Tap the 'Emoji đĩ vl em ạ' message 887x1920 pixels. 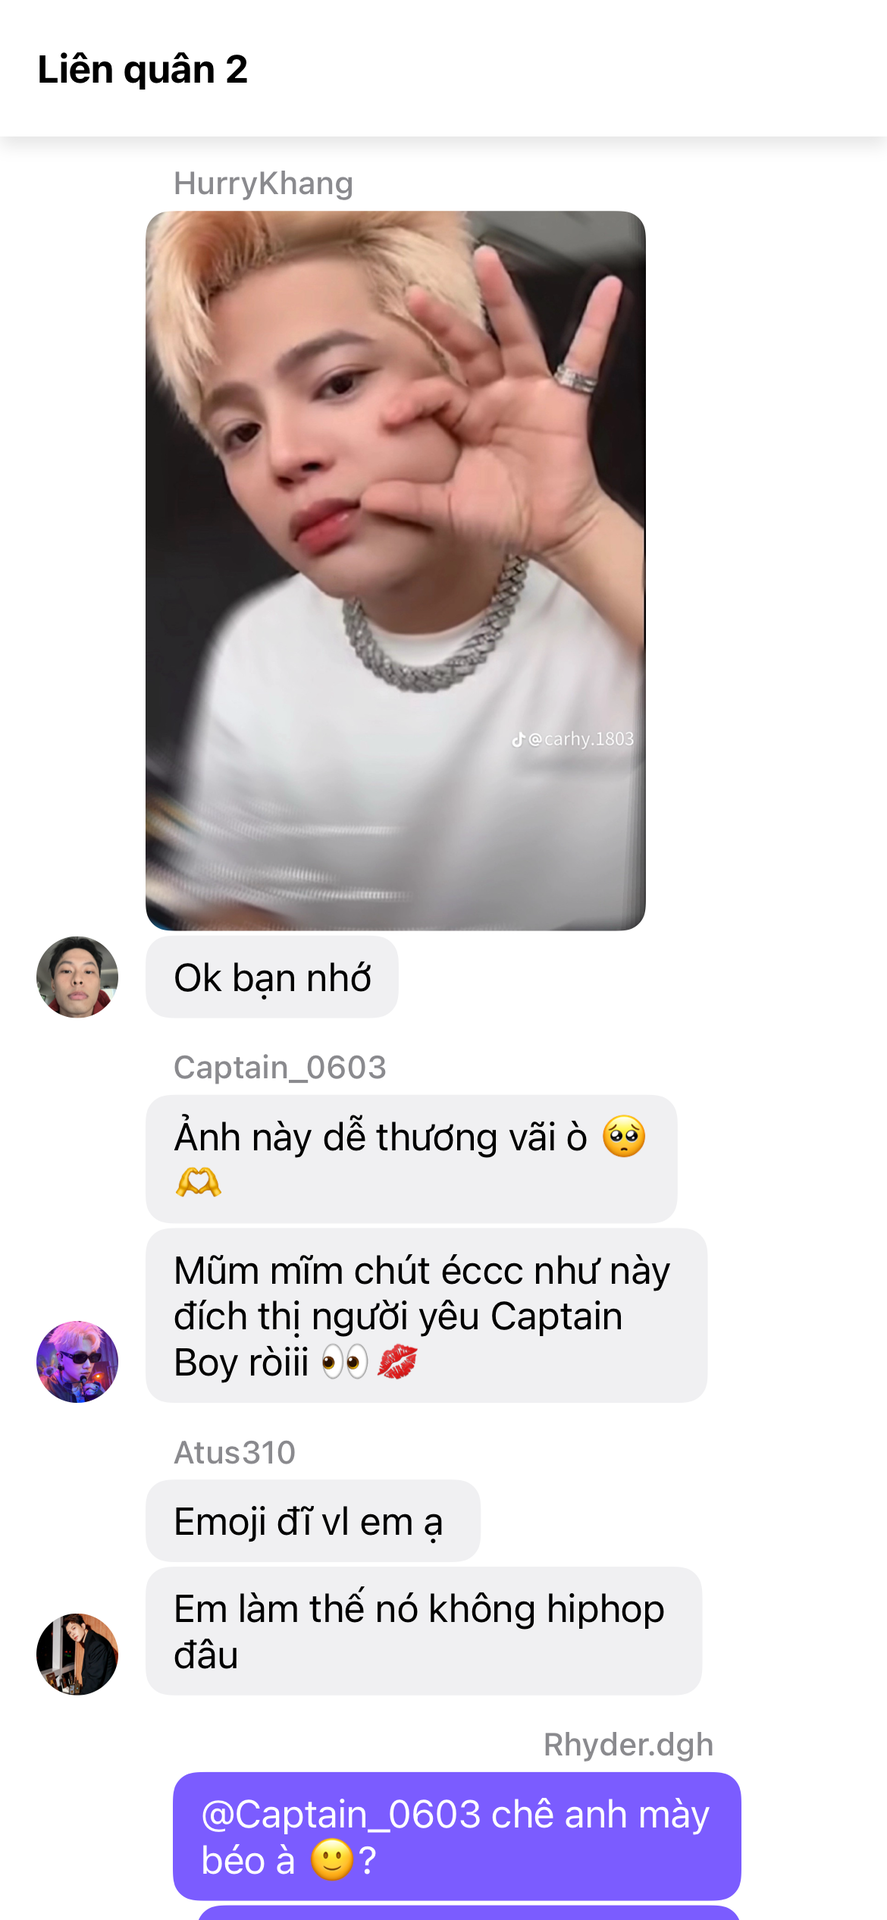click(313, 1521)
